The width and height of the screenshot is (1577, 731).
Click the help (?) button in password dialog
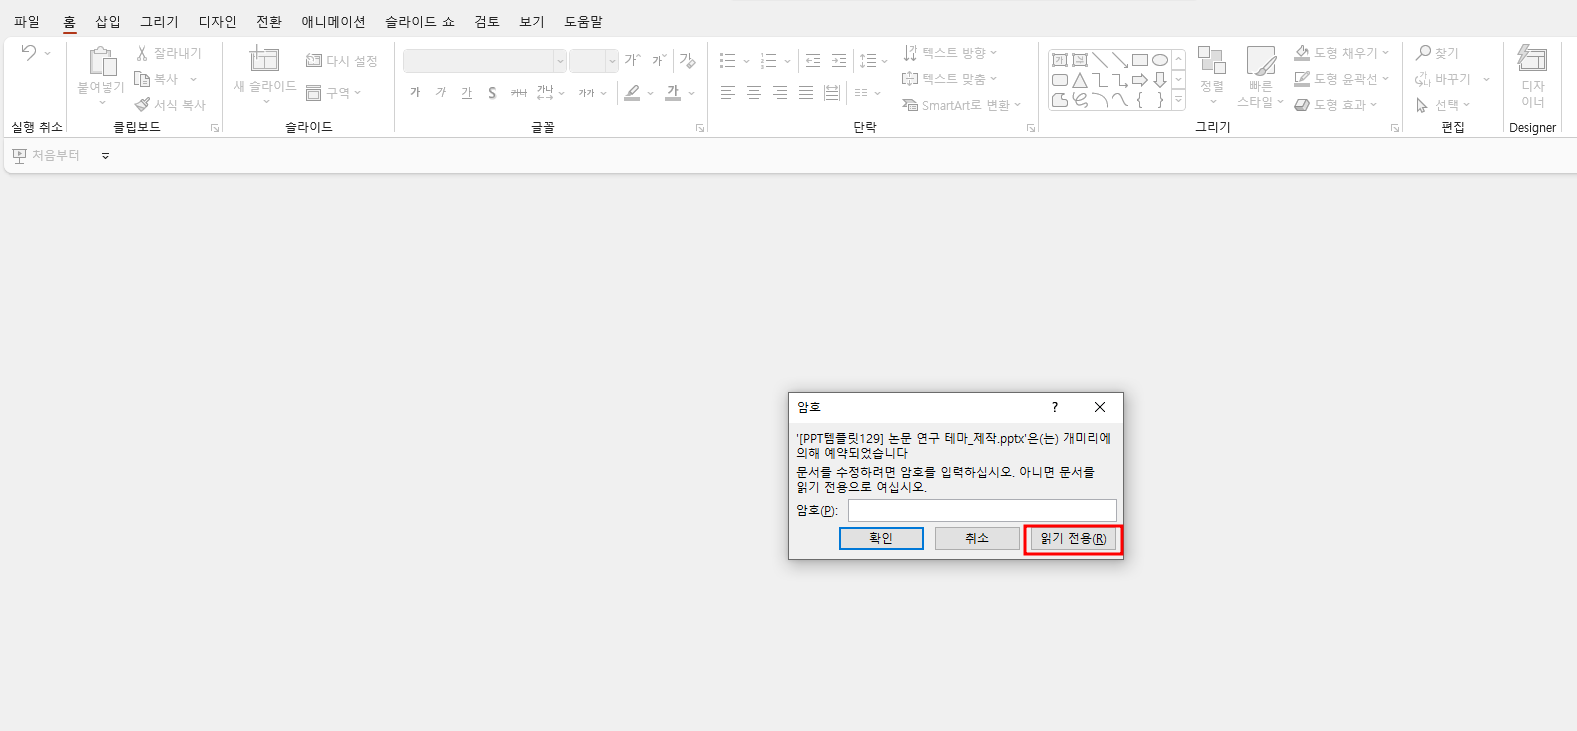(1054, 407)
